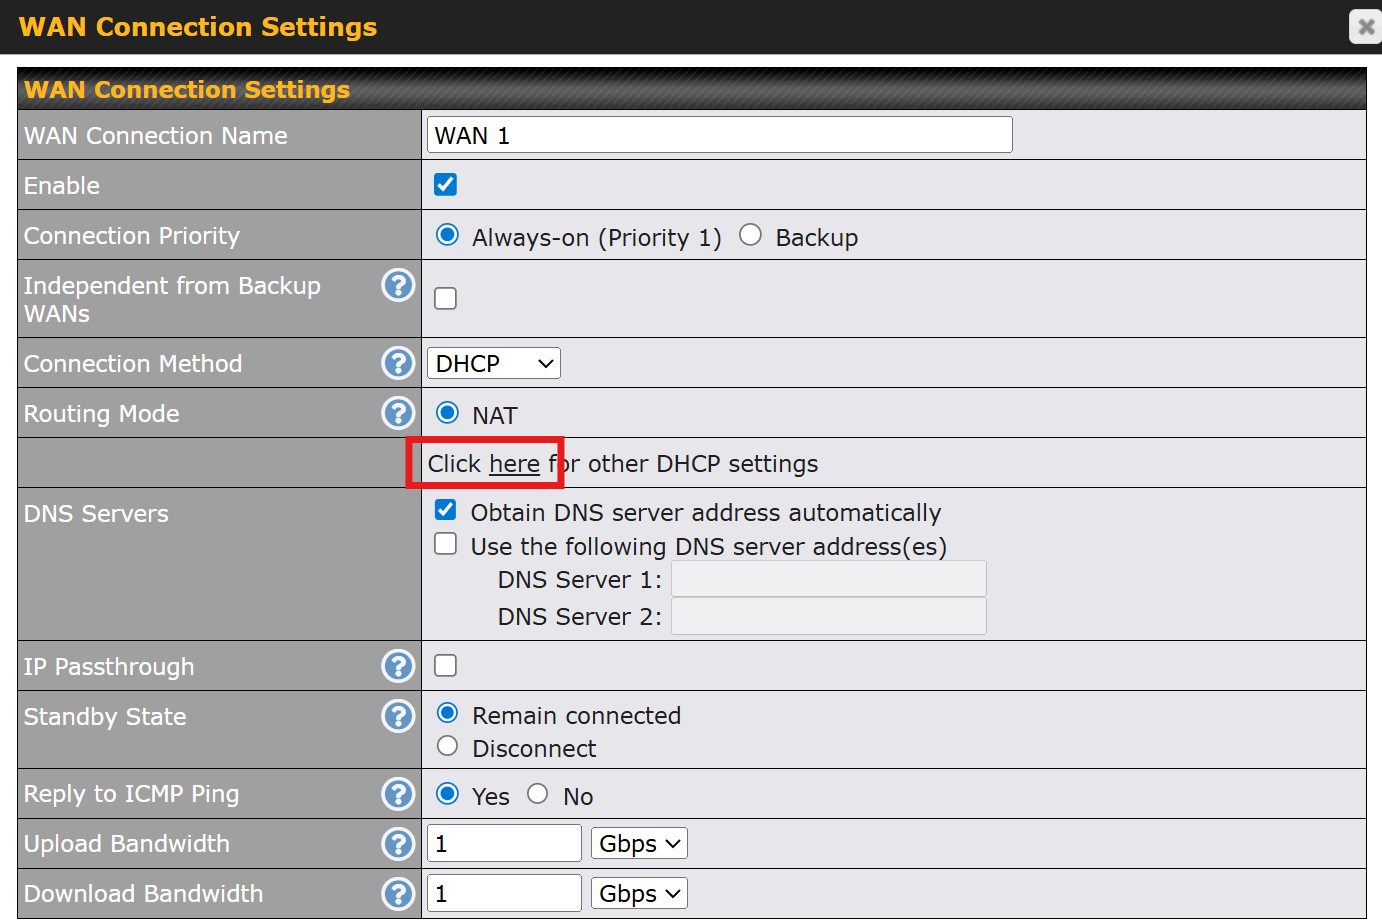1382x922 pixels.
Task: Open the Connection Method DHCP dropdown
Action: 494,363
